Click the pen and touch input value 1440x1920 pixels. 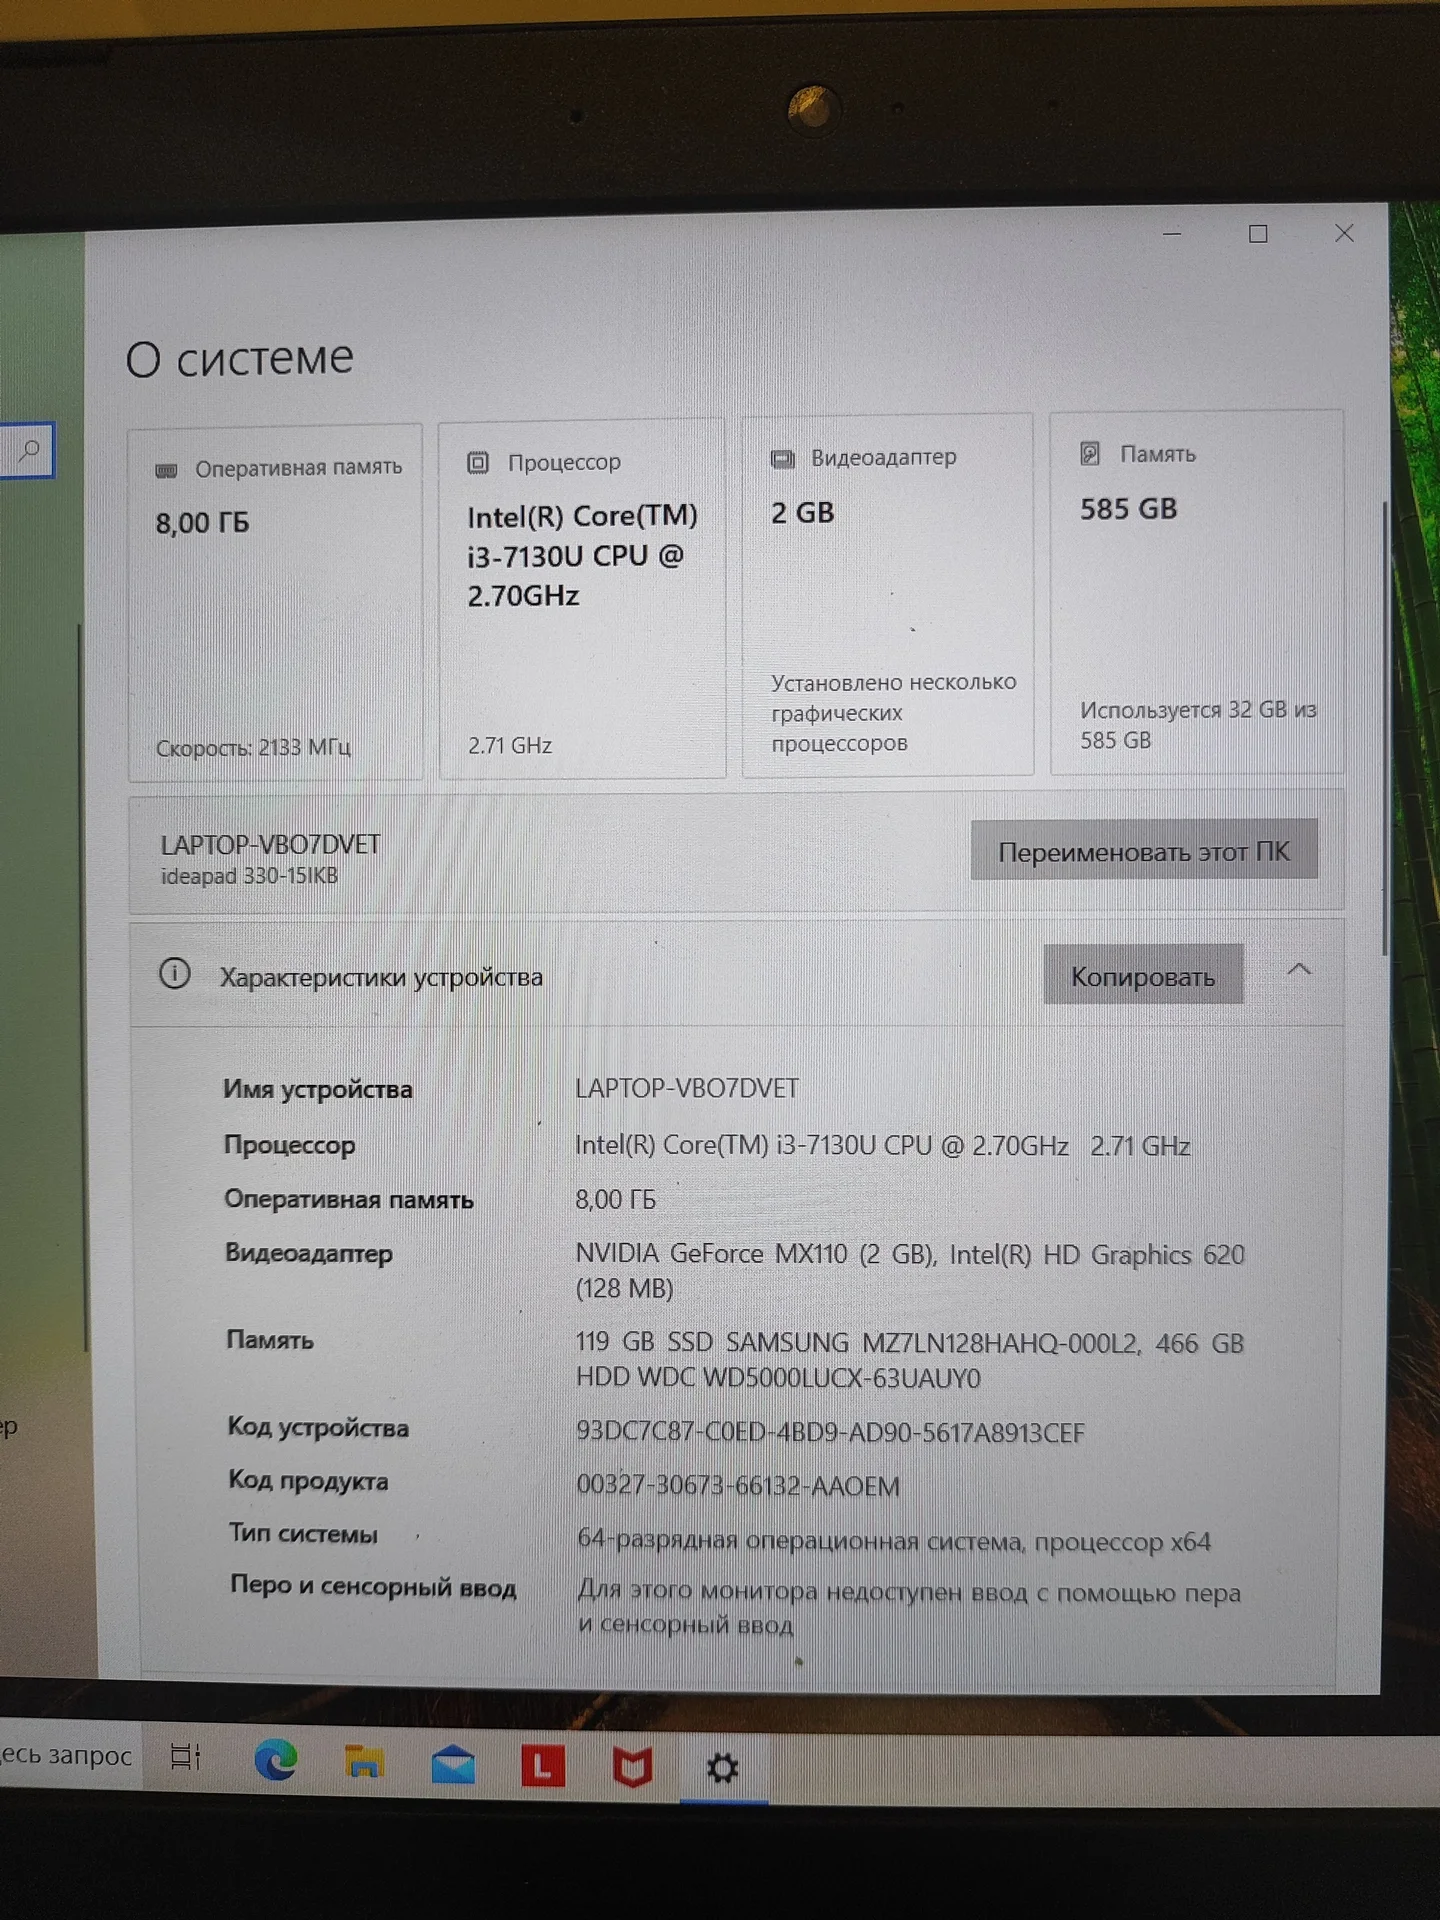909,1607
